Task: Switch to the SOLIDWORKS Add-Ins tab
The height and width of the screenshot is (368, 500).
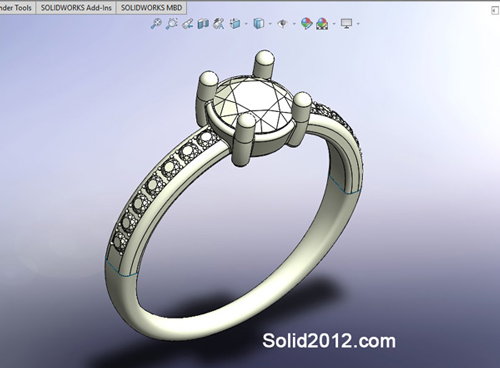Action: 76,8
